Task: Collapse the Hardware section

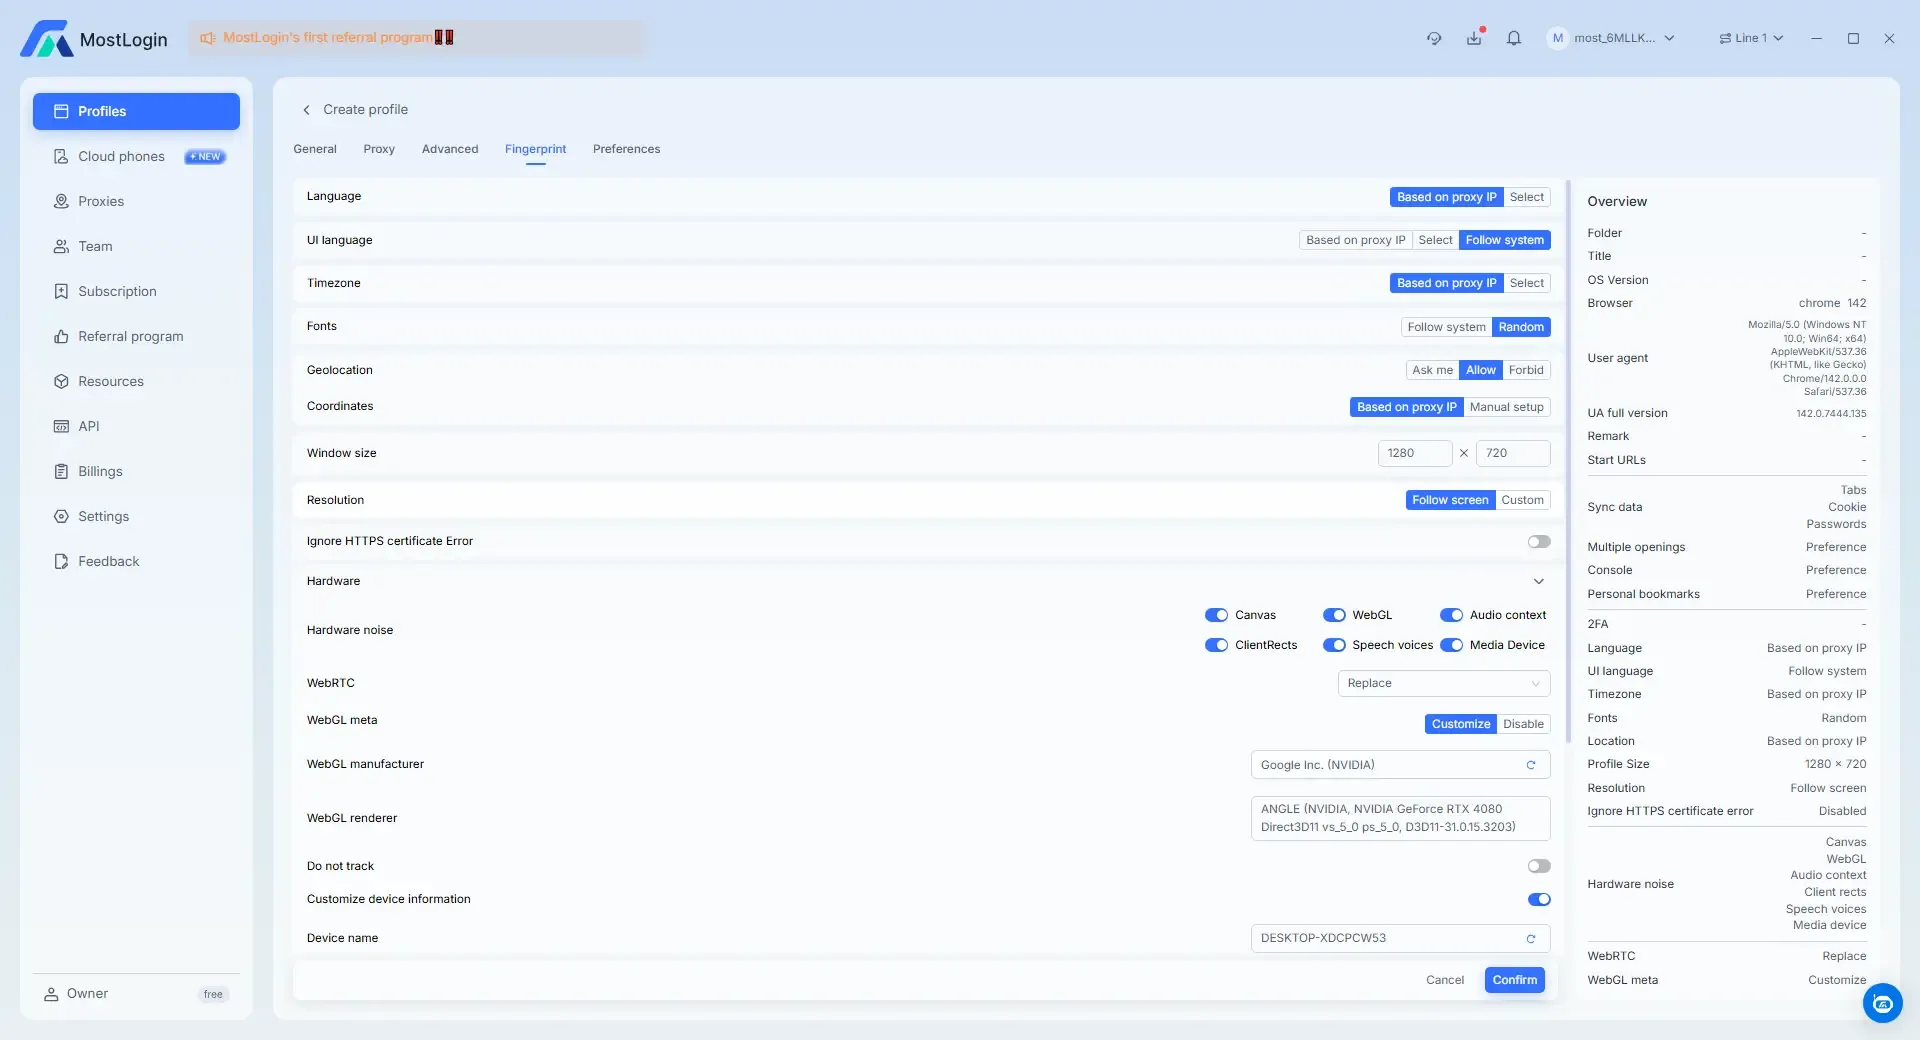Action: tap(1538, 582)
